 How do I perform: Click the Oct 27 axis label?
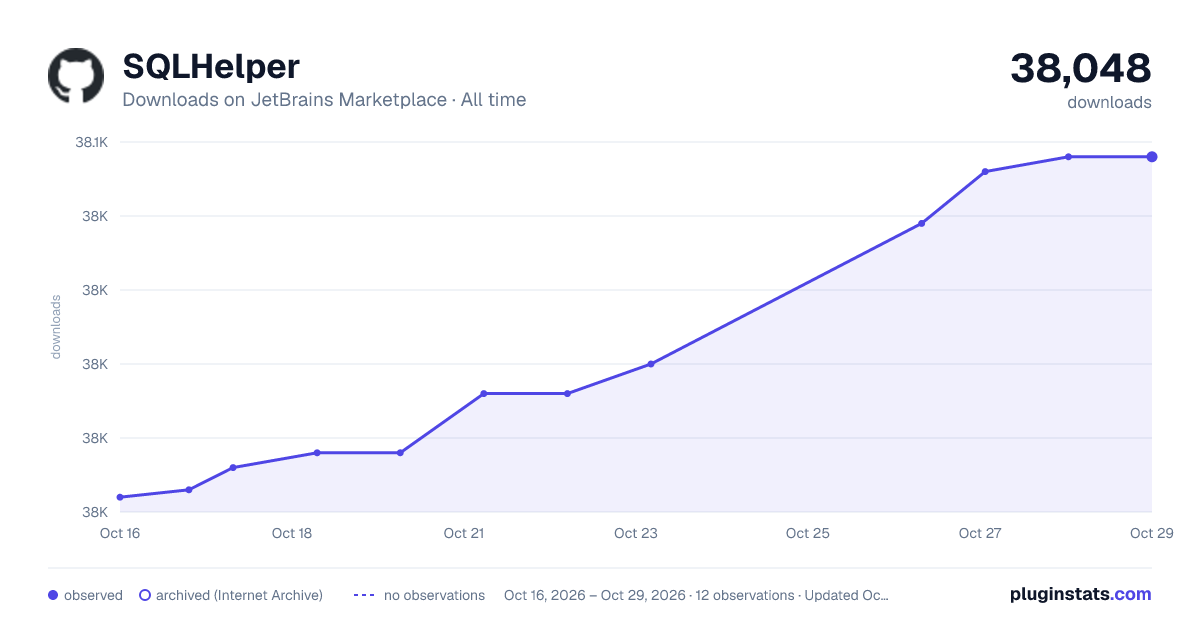click(980, 533)
